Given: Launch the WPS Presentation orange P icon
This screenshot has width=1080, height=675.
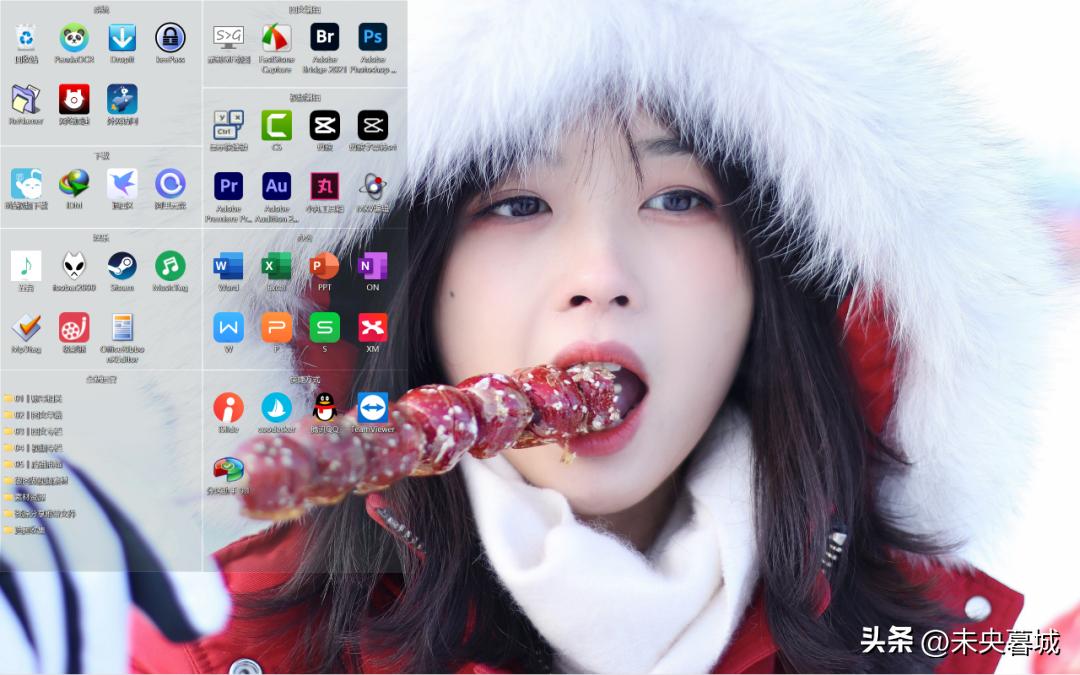Looking at the screenshot, I should 276,328.
